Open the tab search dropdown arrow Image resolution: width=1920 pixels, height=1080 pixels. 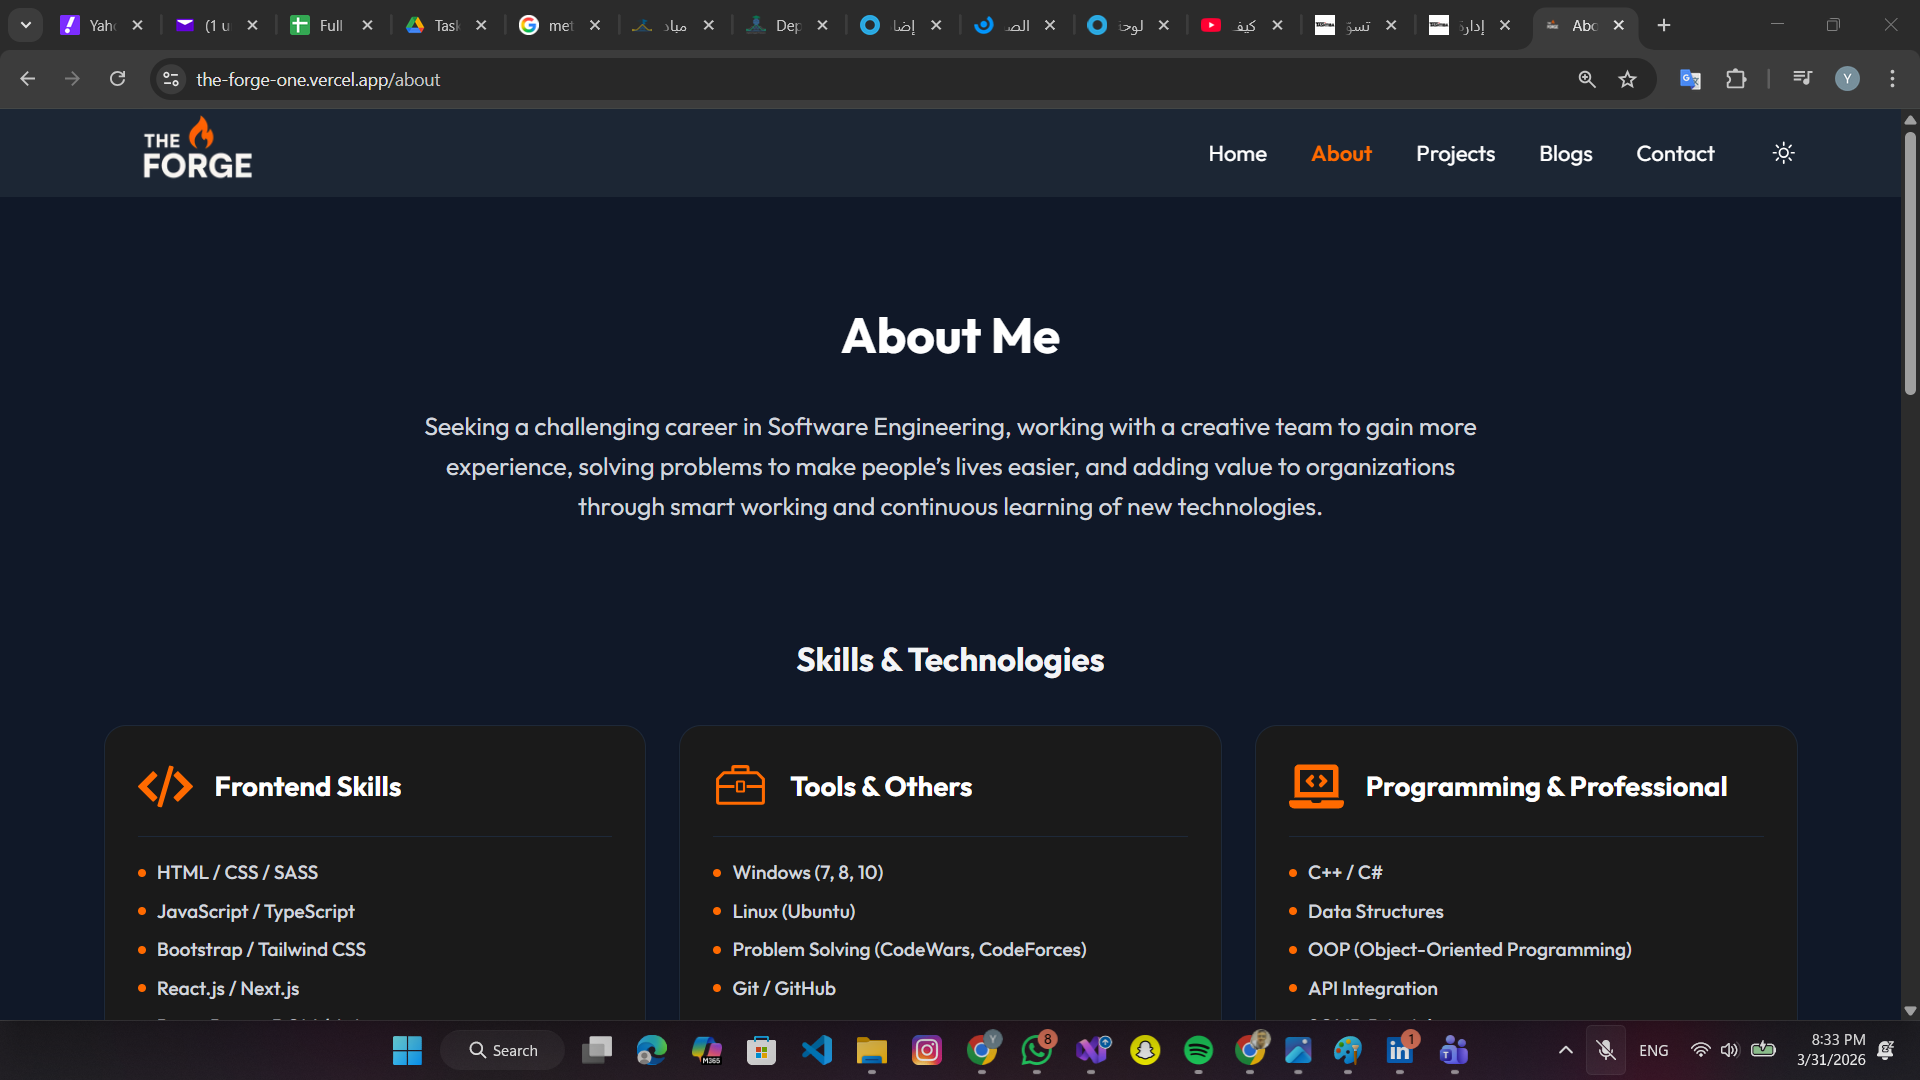coord(26,25)
